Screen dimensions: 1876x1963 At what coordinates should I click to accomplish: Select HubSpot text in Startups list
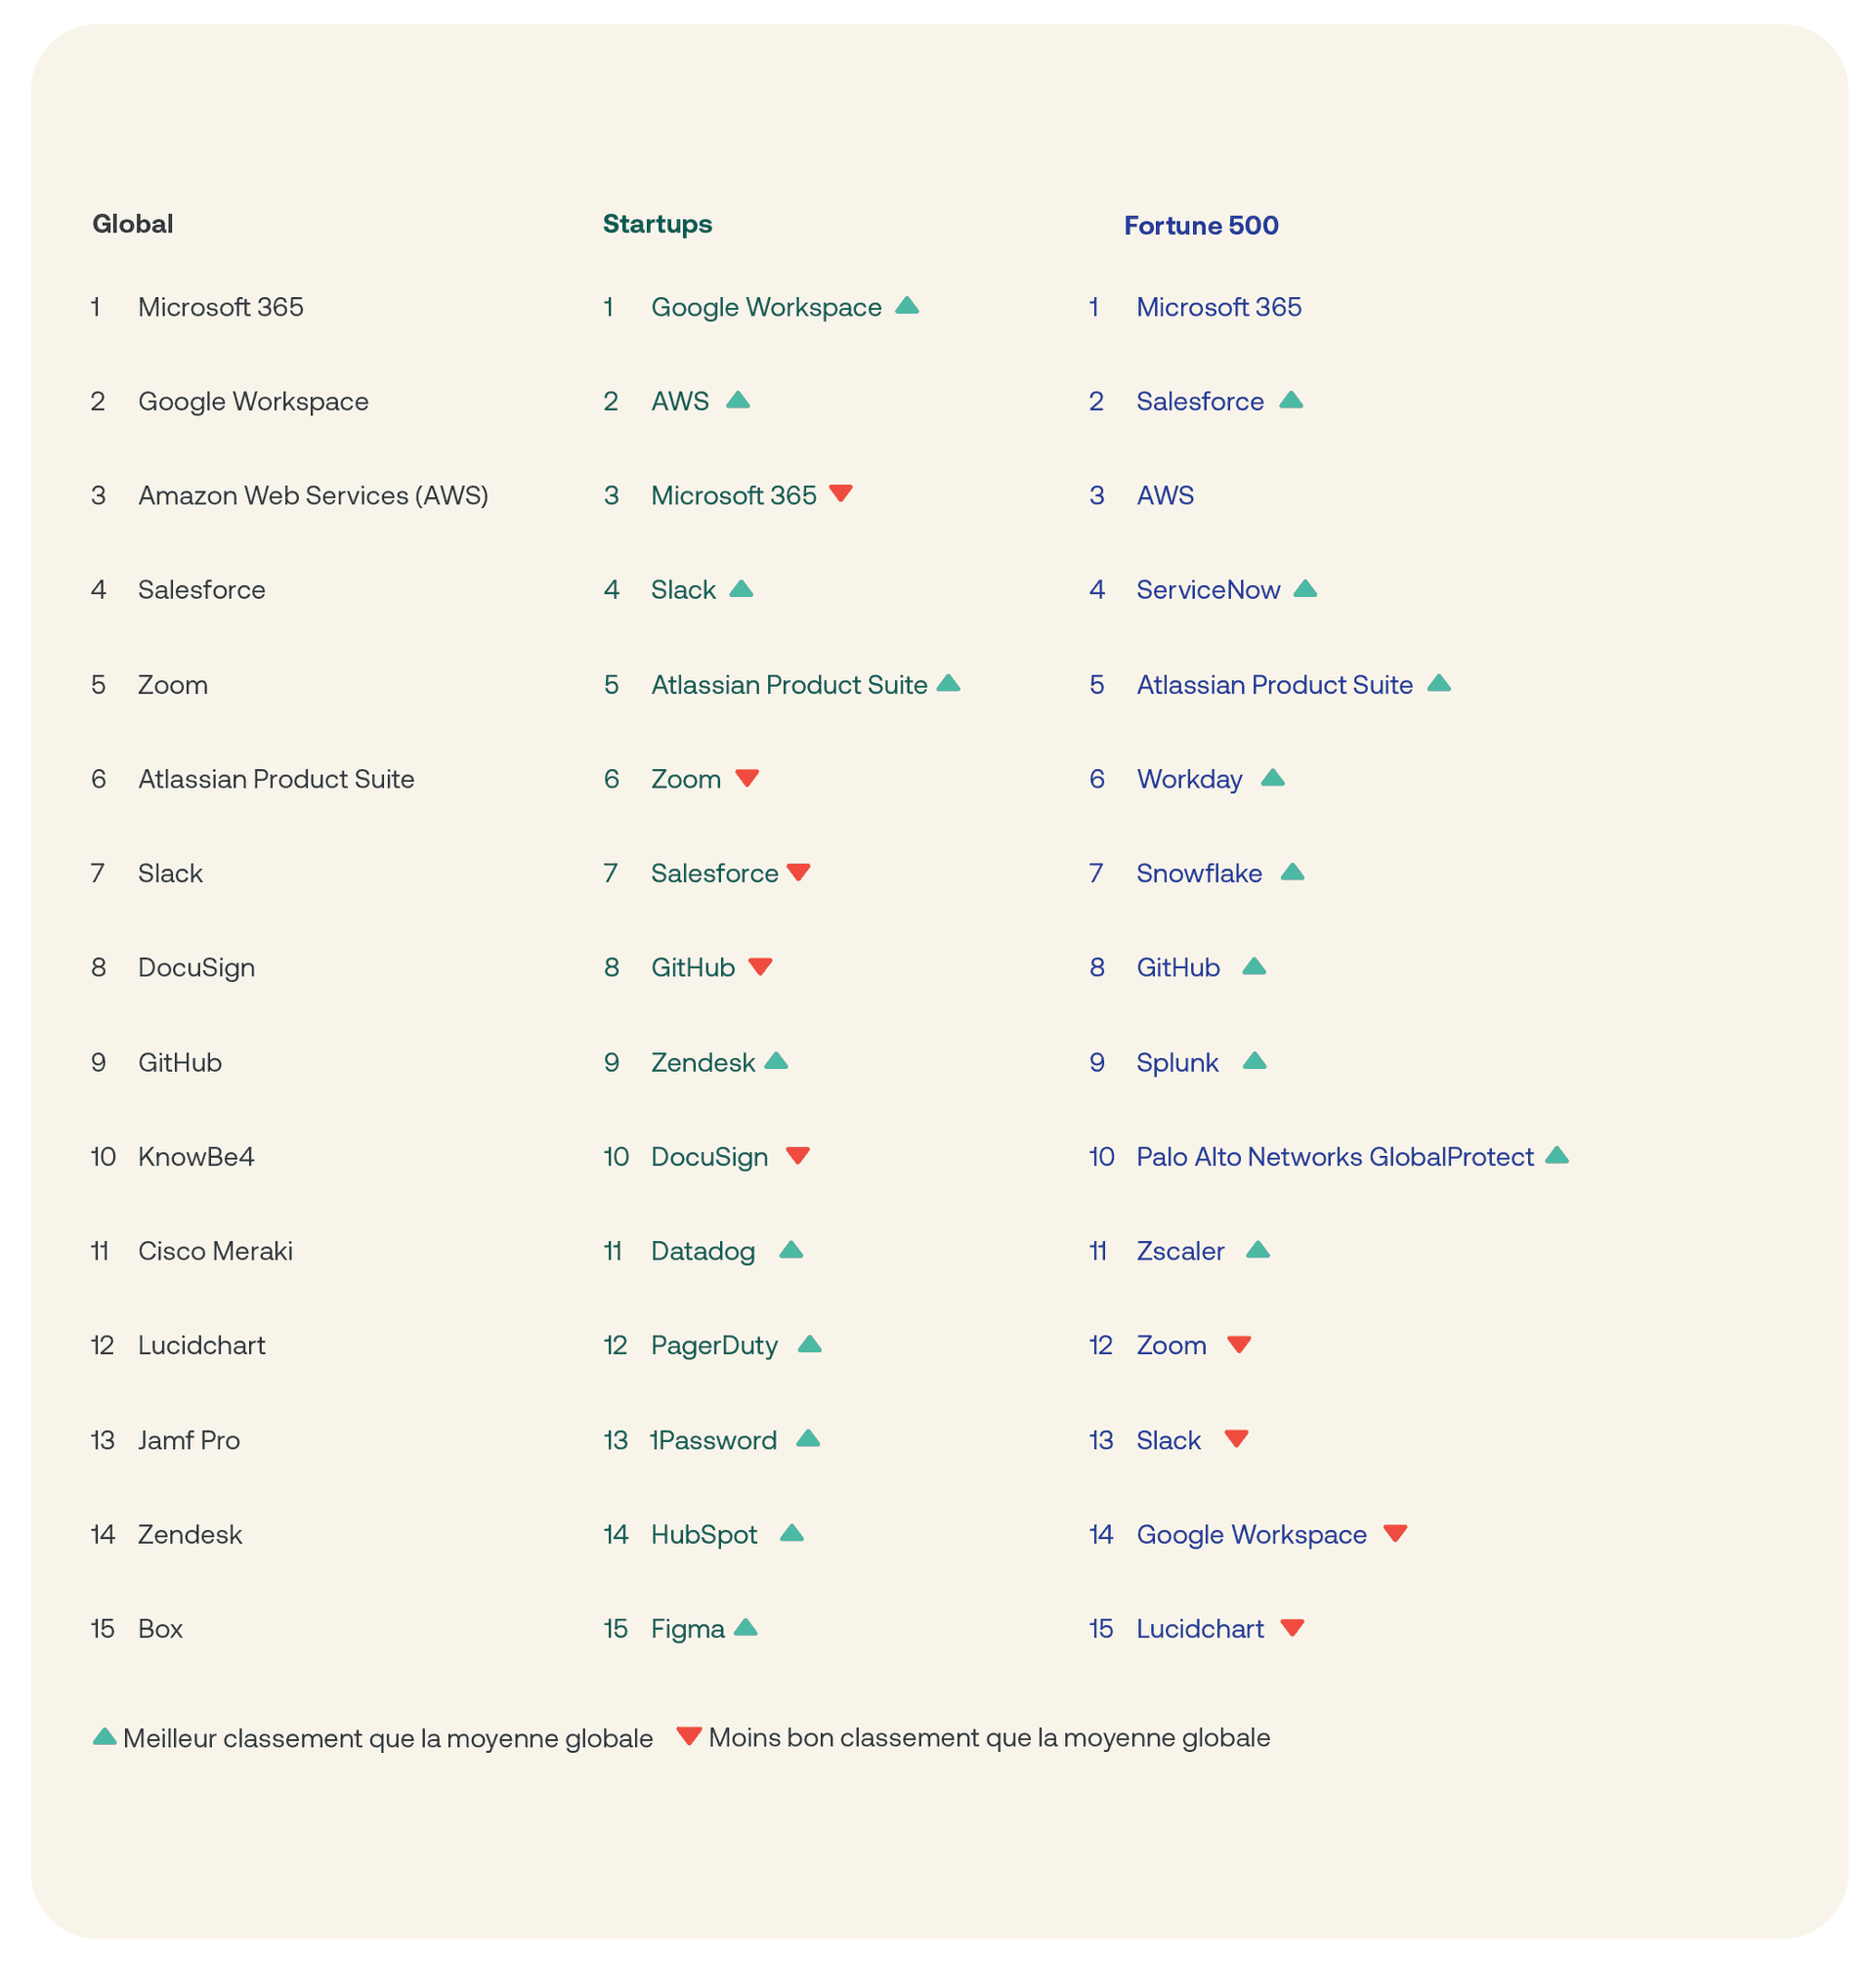click(x=704, y=1534)
